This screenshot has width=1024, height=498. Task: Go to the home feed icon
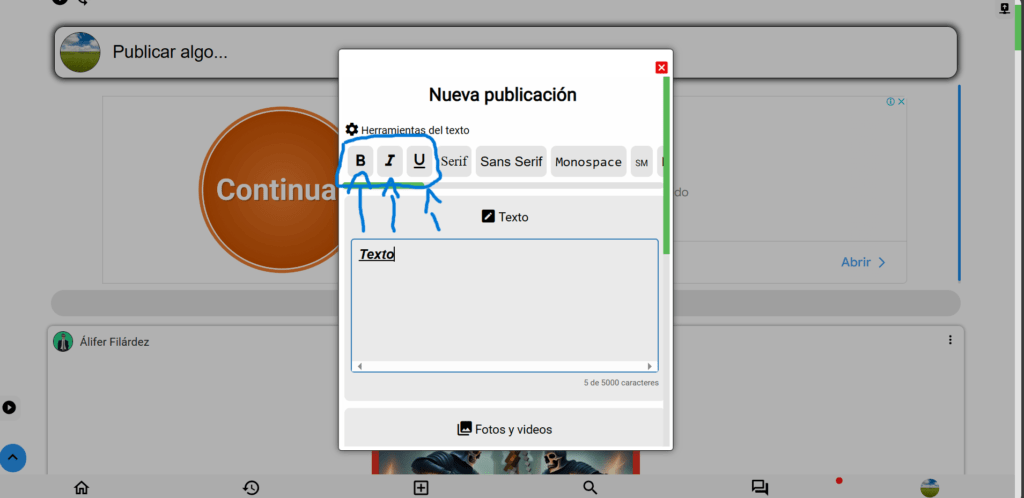[81, 488]
